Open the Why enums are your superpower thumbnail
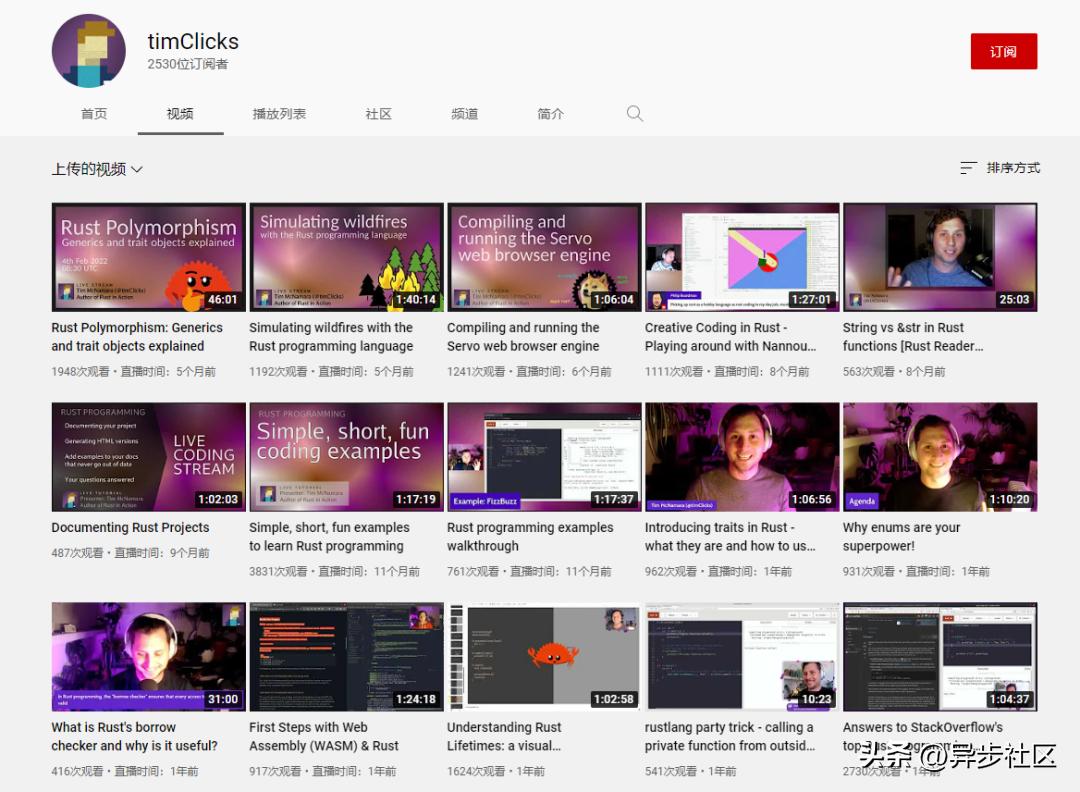The image size is (1080, 792). coord(940,457)
